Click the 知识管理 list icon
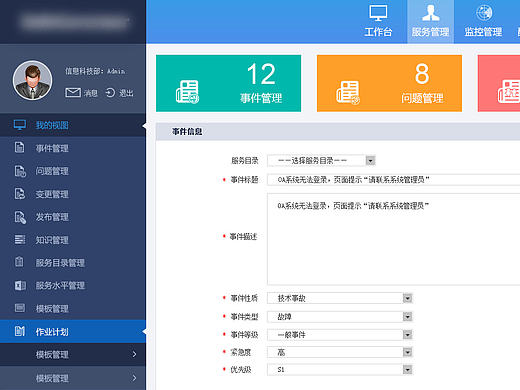This screenshot has height=390, width=520. 20,240
